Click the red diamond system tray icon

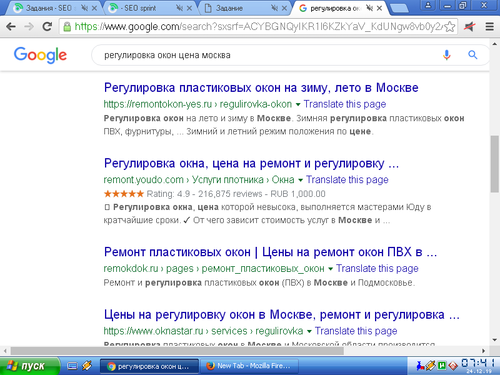pyautogui.click(x=453, y=366)
